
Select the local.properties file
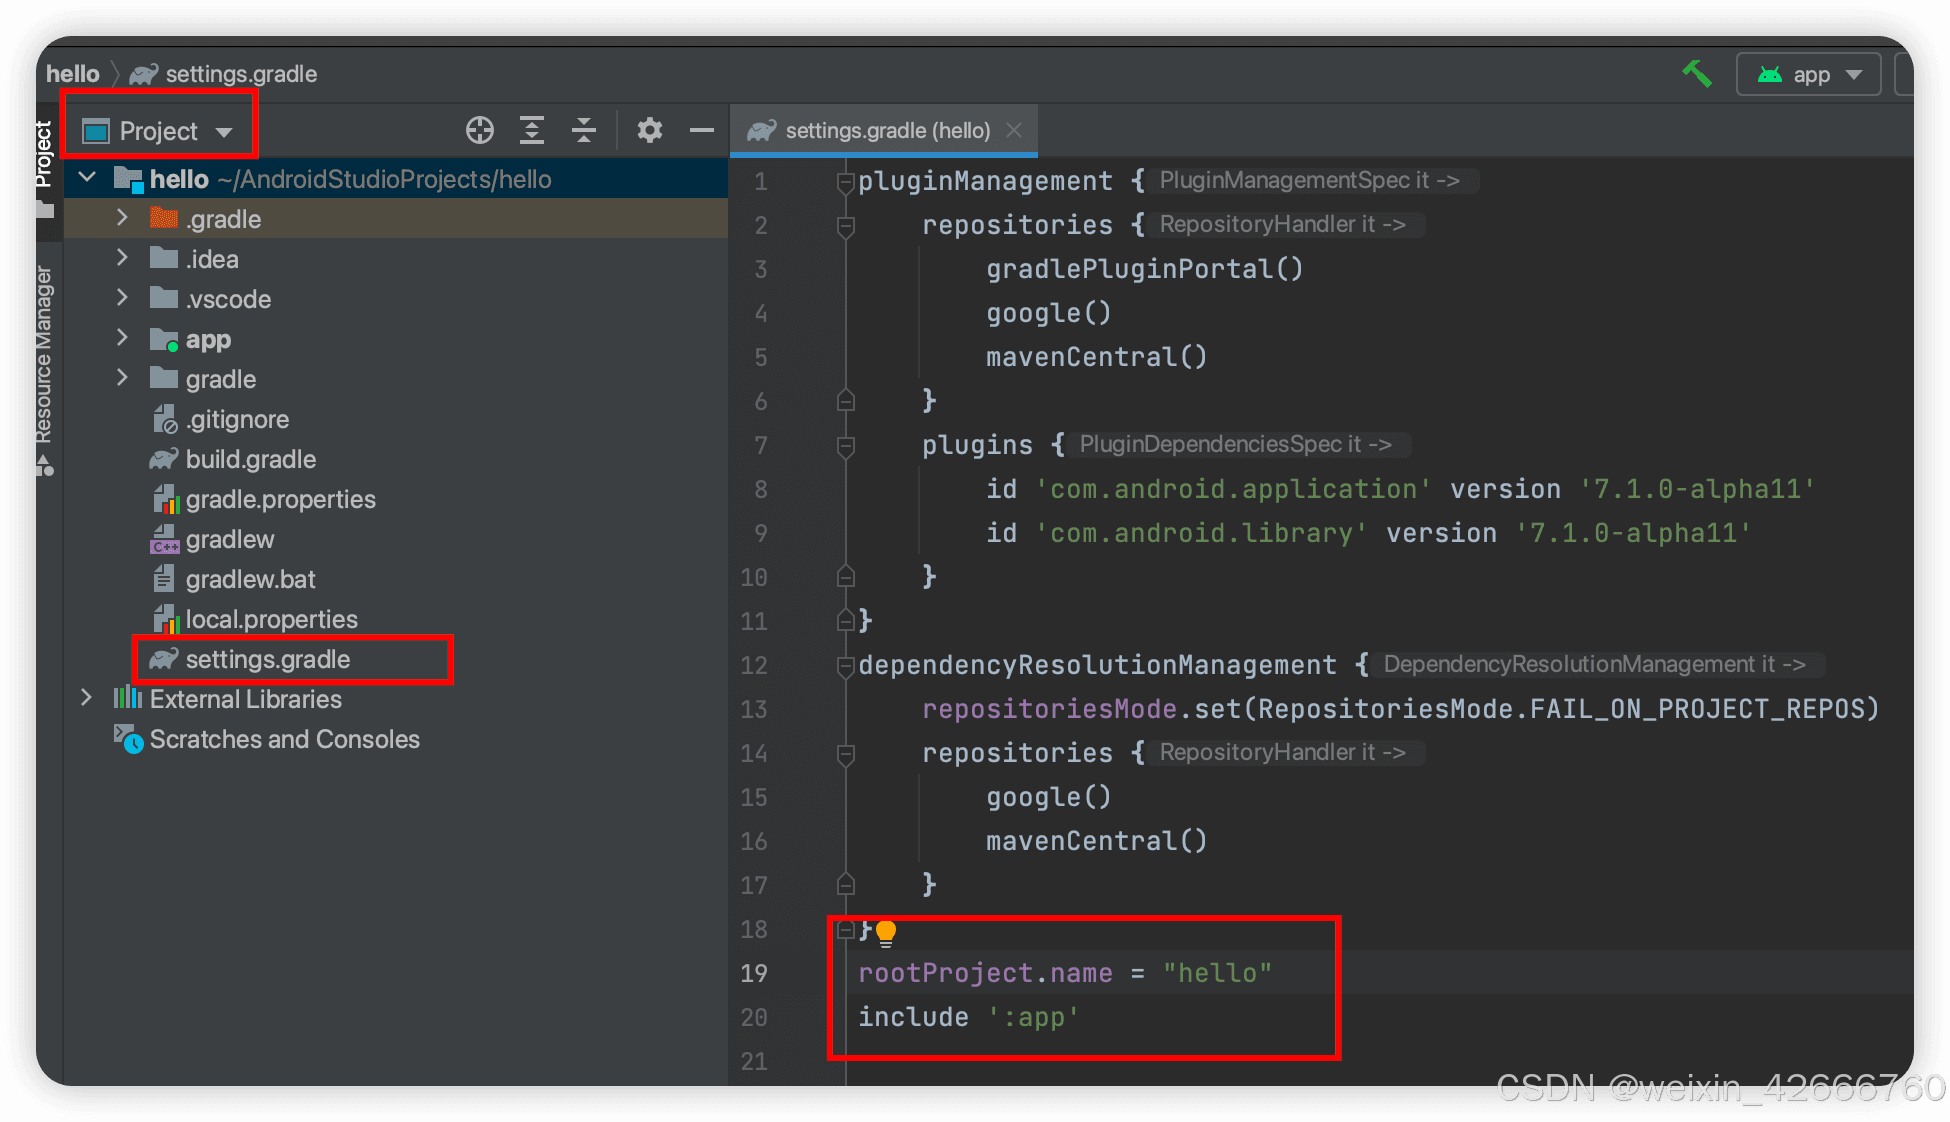pyautogui.click(x=271, y=619)
